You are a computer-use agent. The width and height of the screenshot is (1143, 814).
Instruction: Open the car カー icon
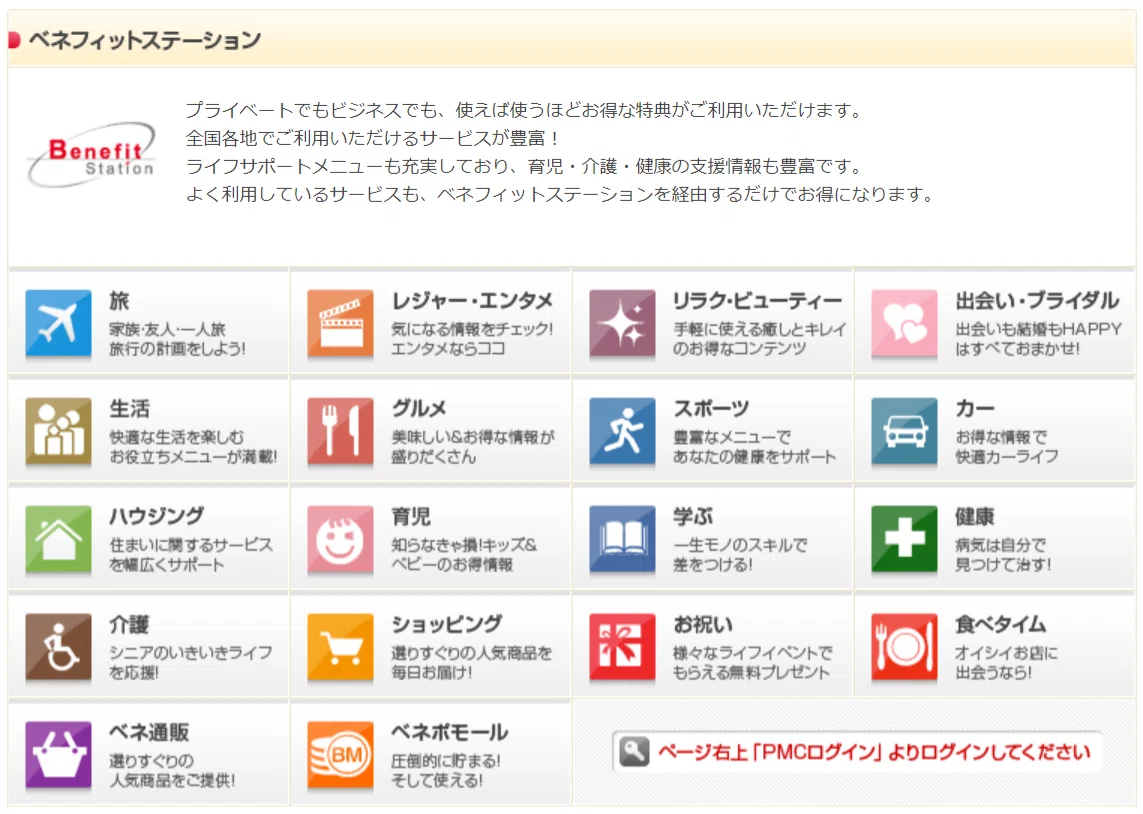(x=905, y=431)
